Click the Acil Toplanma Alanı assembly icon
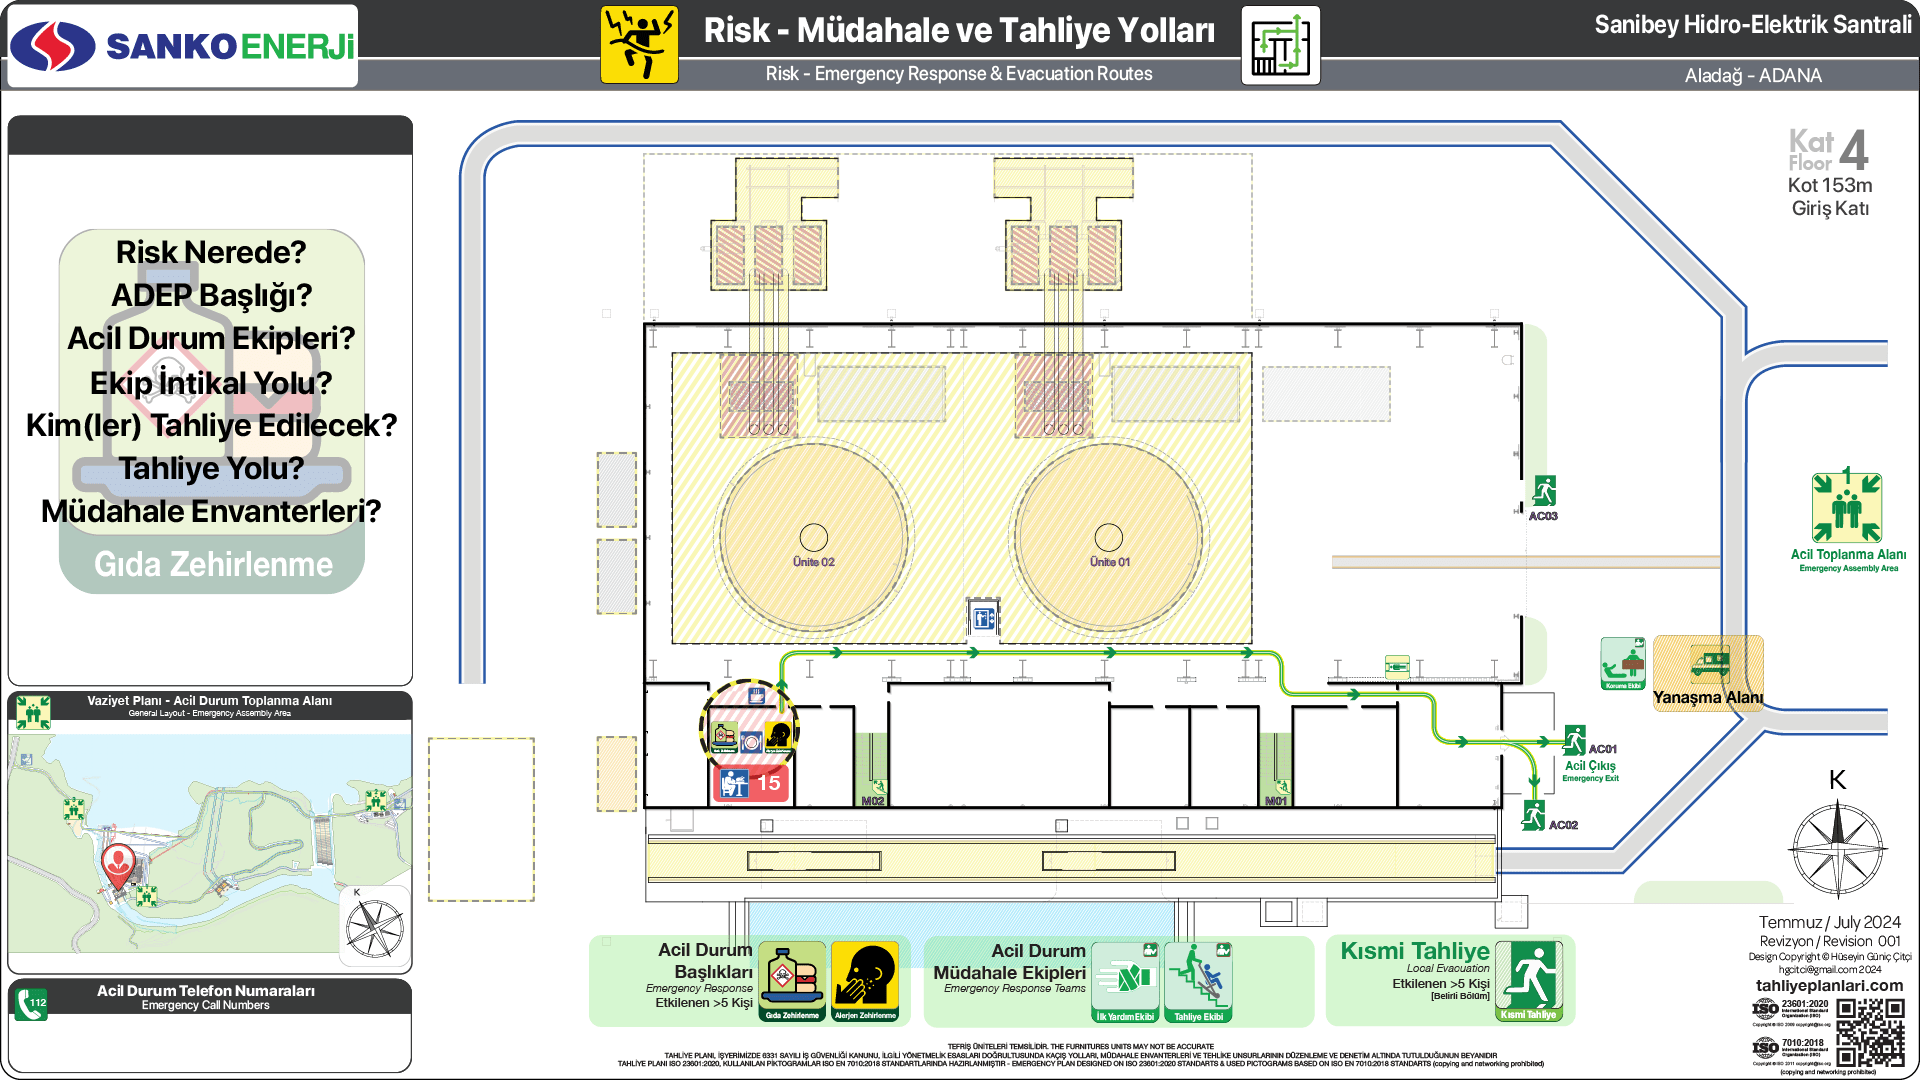Image resolution: width=1920 pixels, height=1080 pixels. 1846,508
